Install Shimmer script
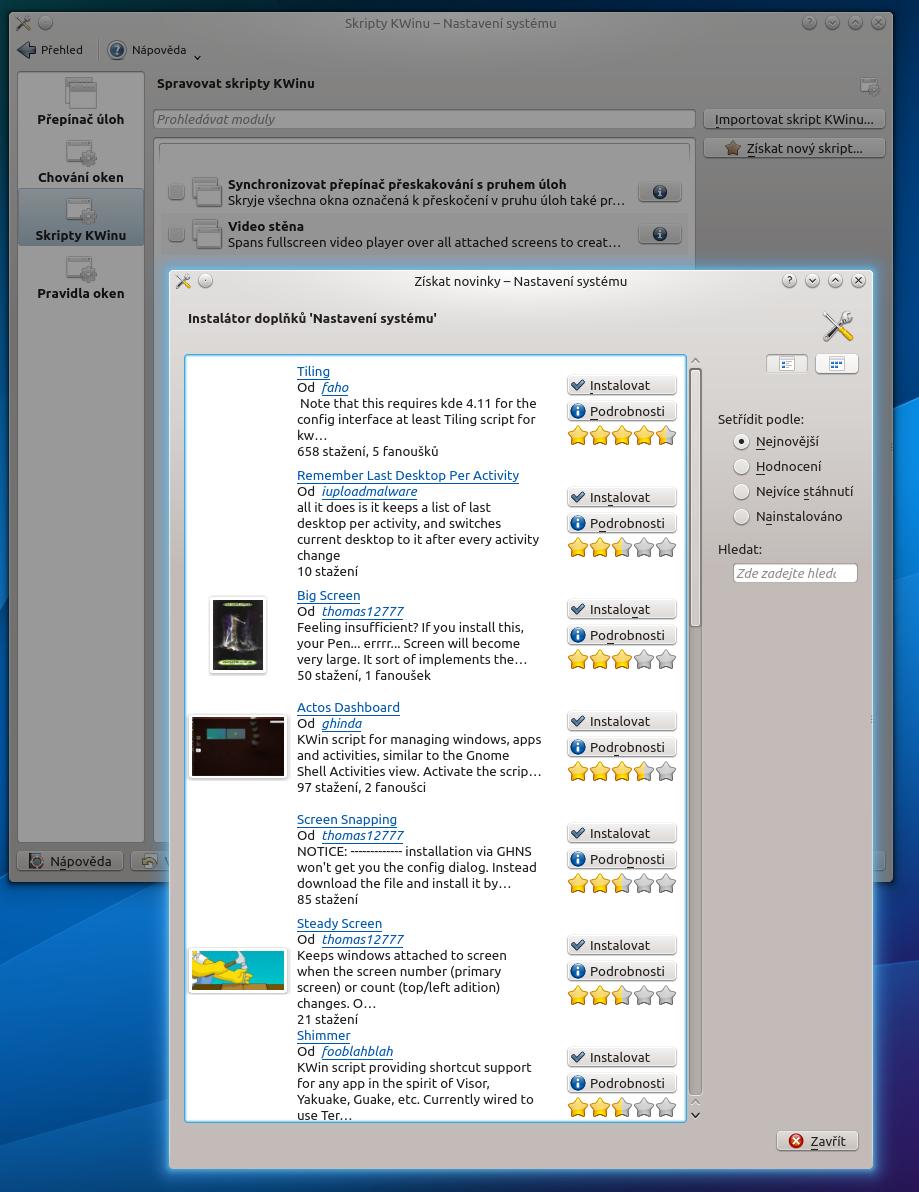919x1192 pixels. (x=622, y=1057)
